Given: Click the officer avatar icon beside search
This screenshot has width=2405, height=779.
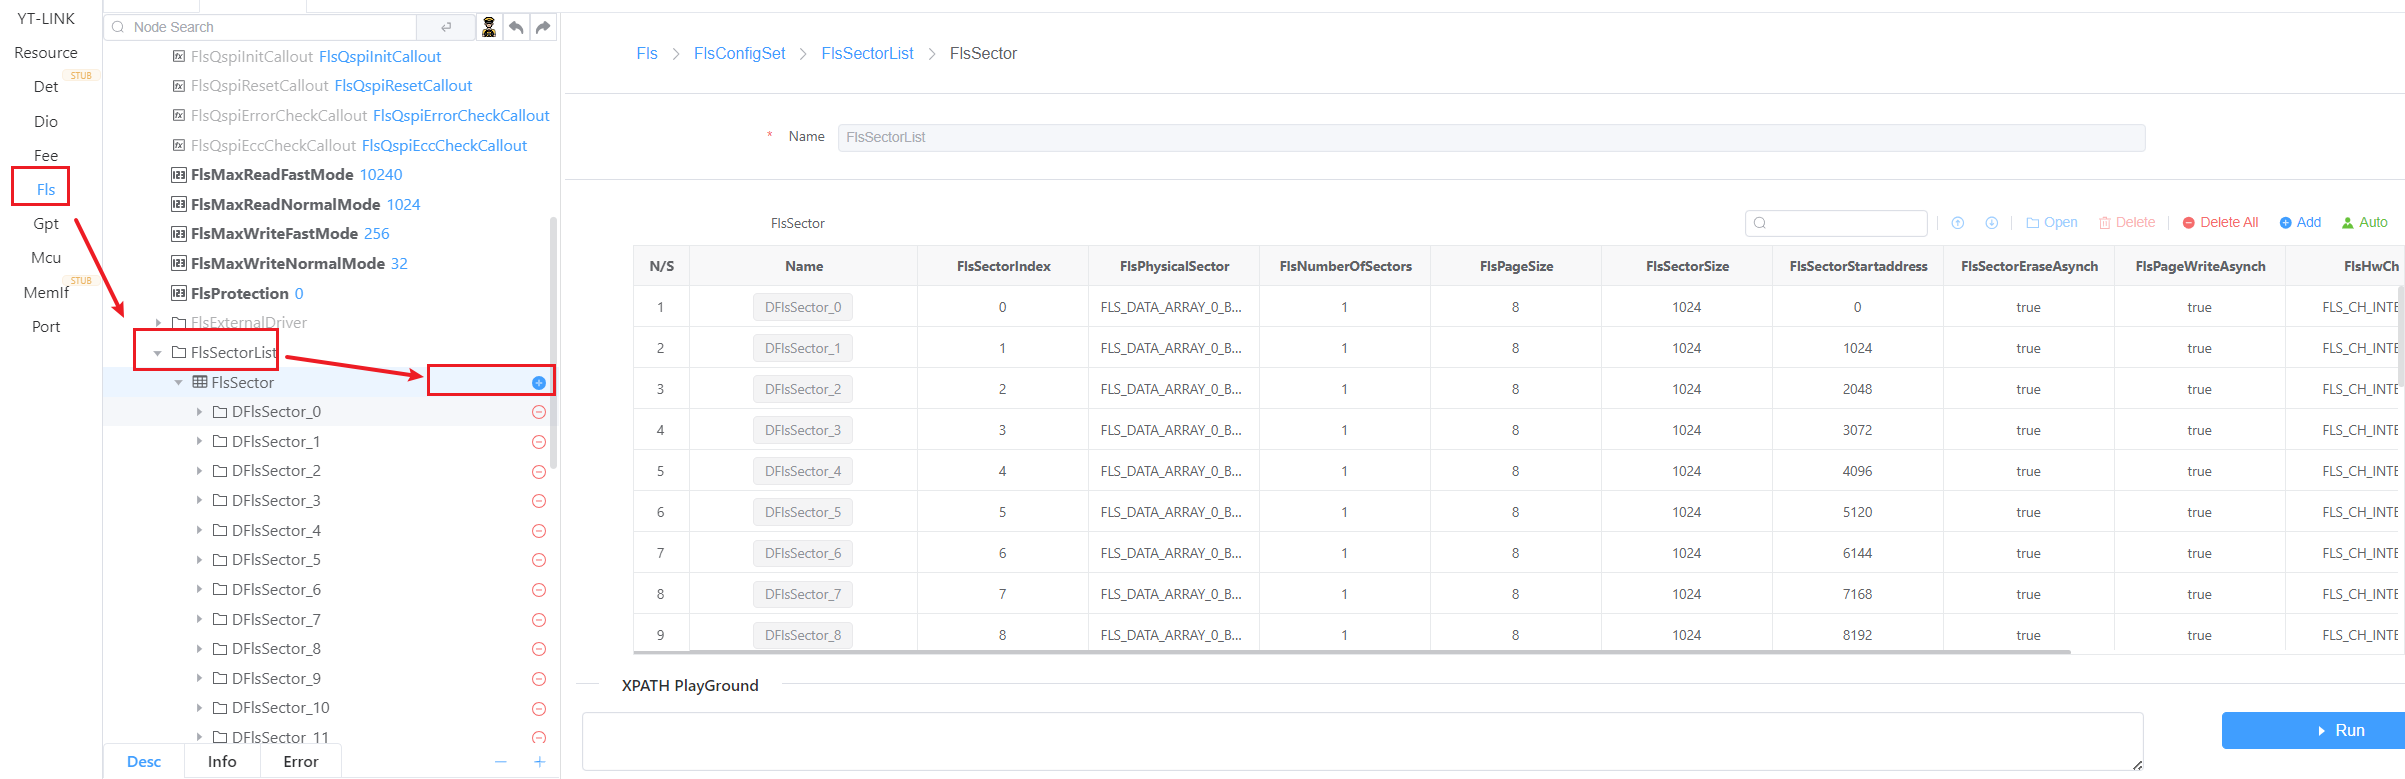Looking at the screenshot, I should tap(489, 27).
